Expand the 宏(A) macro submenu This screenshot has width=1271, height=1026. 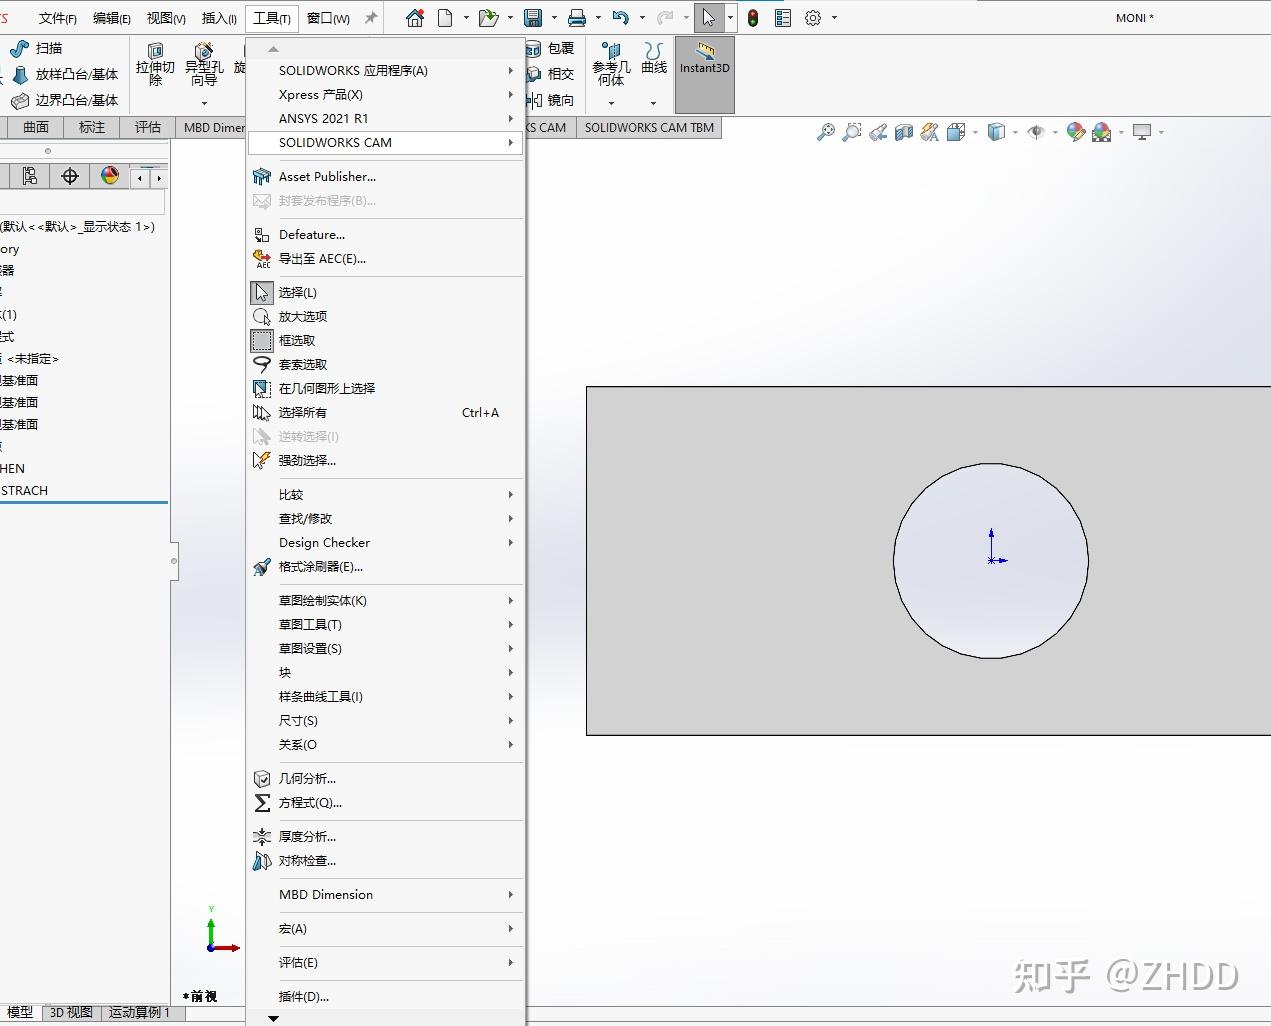pyautogui.click(x=385, y=929)
